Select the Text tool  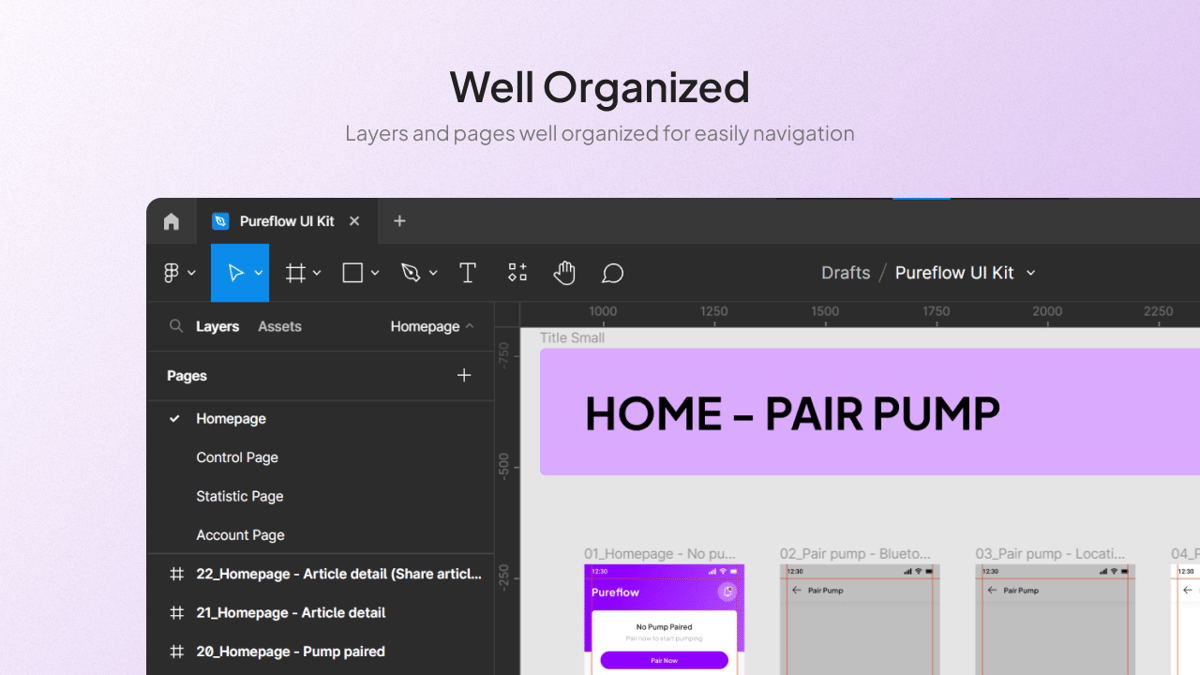(x=467, y=272)
